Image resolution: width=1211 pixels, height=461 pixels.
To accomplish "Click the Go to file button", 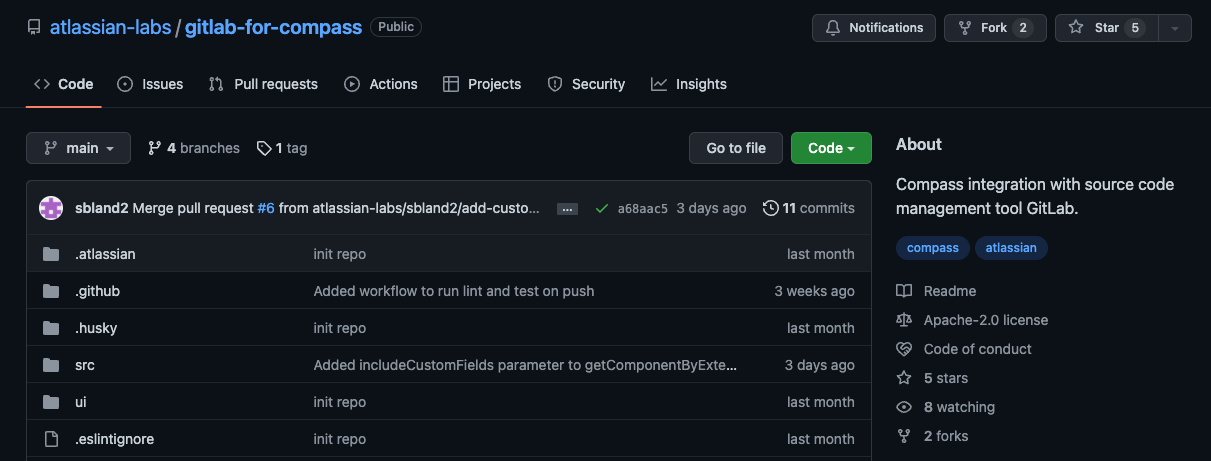I will point(736,148).
